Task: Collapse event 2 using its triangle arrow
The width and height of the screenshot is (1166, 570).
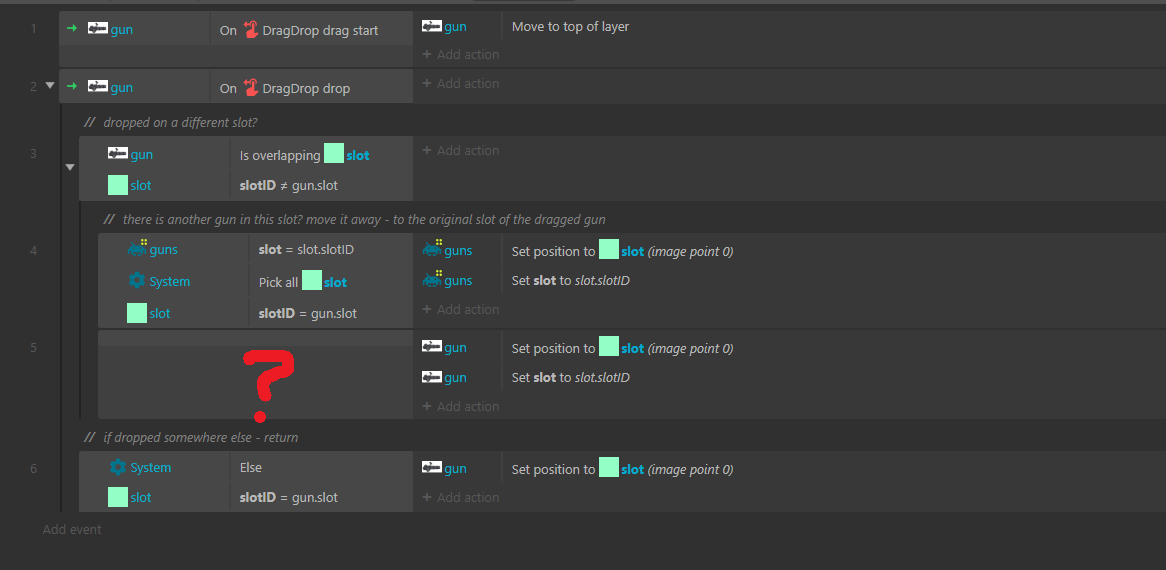Action: pyautogui.click(x=50, y=86)
